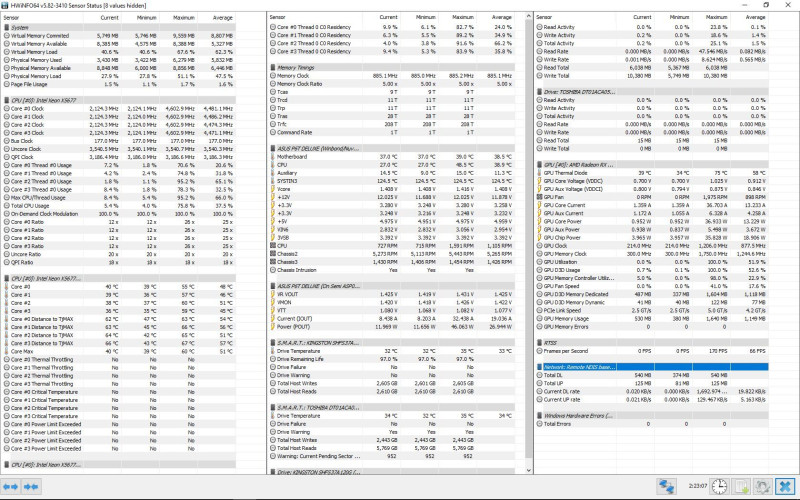Click the blue X close sensors button

coord(785,486)
